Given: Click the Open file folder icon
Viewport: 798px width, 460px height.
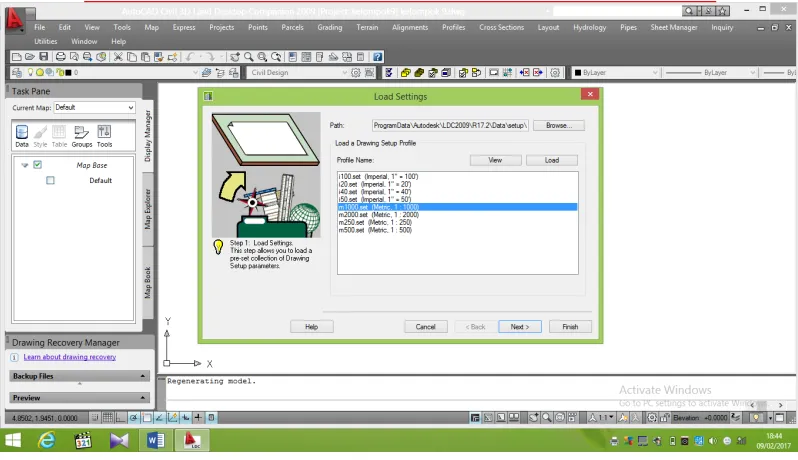Looking at the screenshot, I should tap(30, 57).
